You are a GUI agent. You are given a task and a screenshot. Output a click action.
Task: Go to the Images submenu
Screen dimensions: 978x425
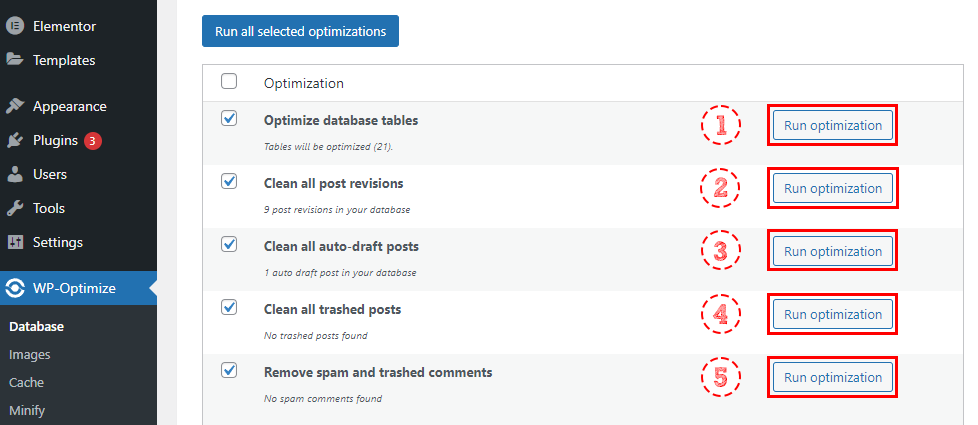tap(29, 354)
